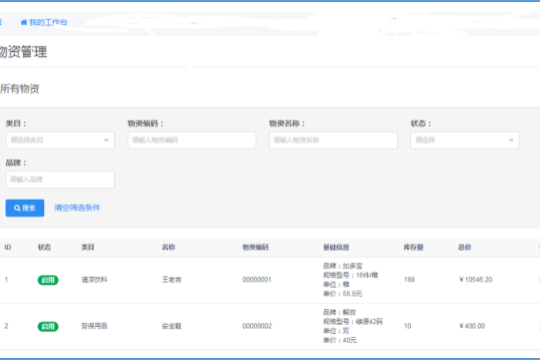Click 清空筛选条件 to clear filters

pyautogui.click(x=77, y=208)
